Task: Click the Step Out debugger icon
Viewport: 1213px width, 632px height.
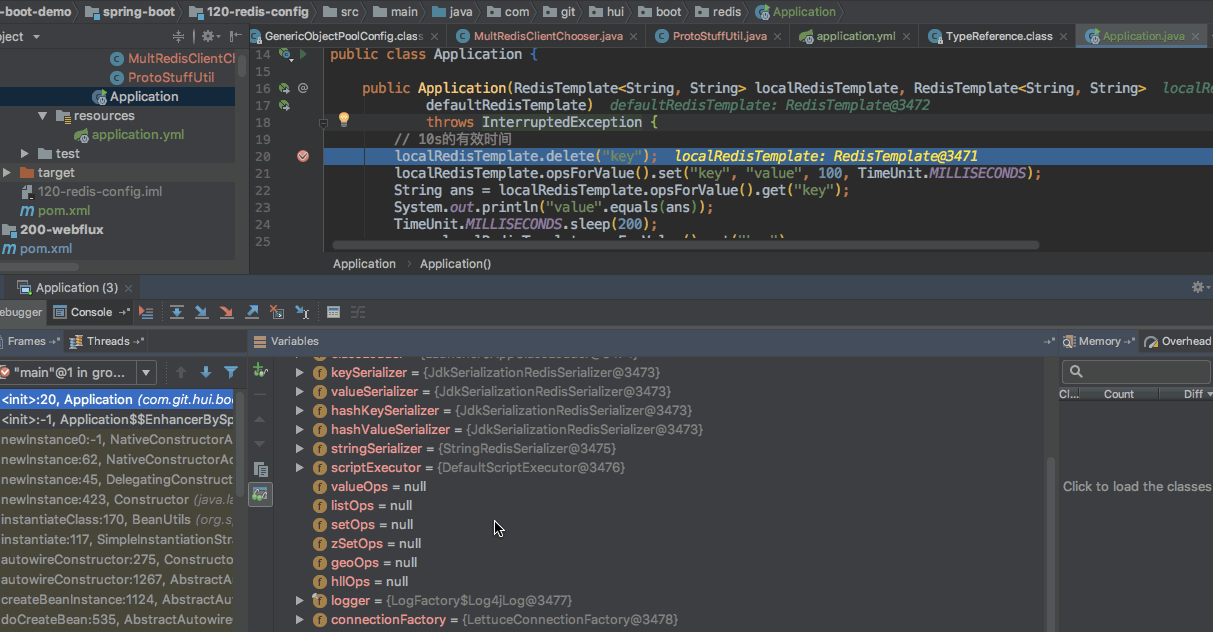Action: coord(252,312)
